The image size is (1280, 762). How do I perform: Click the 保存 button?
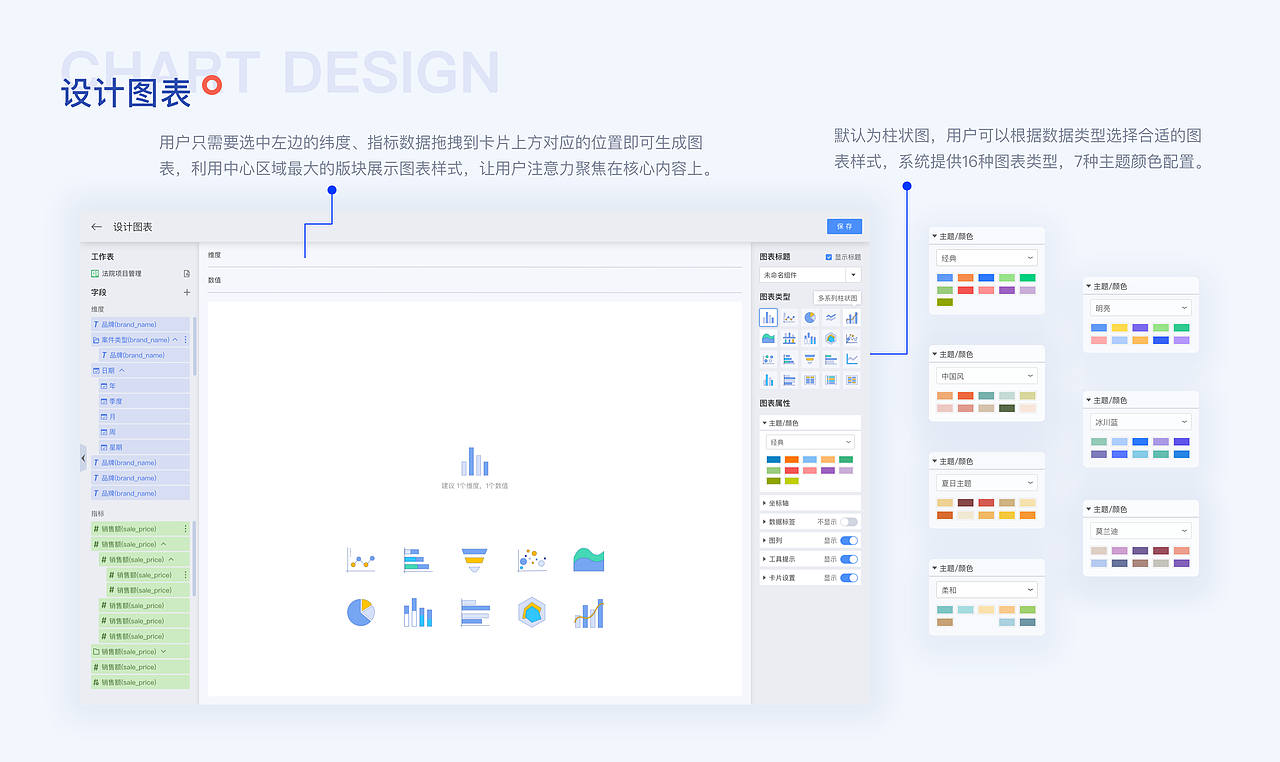pyautogui.click(x=844, y=227)
